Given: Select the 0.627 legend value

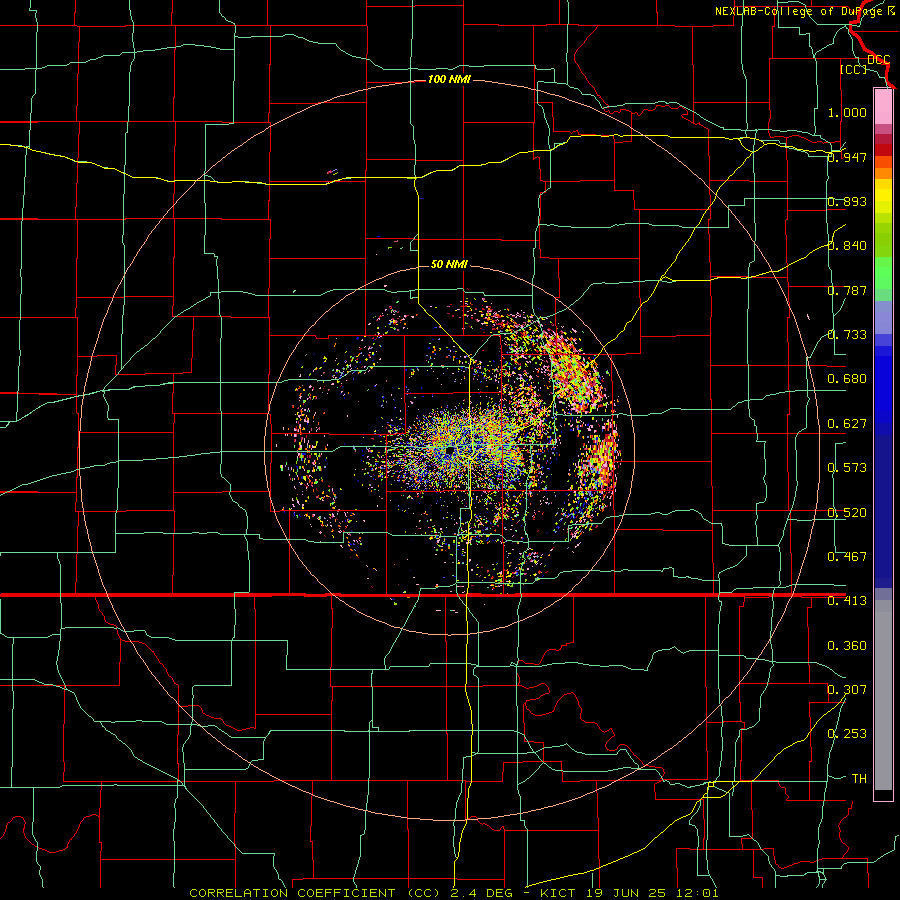Looking at the screenshot, I should tap(847, 424).
